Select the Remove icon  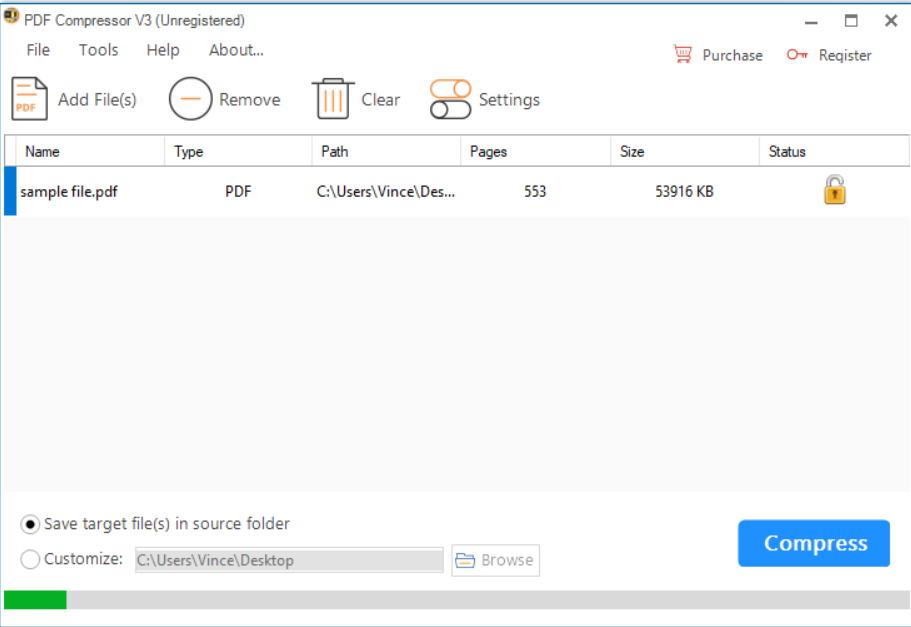pyautogui.click(x=189, y=98)
